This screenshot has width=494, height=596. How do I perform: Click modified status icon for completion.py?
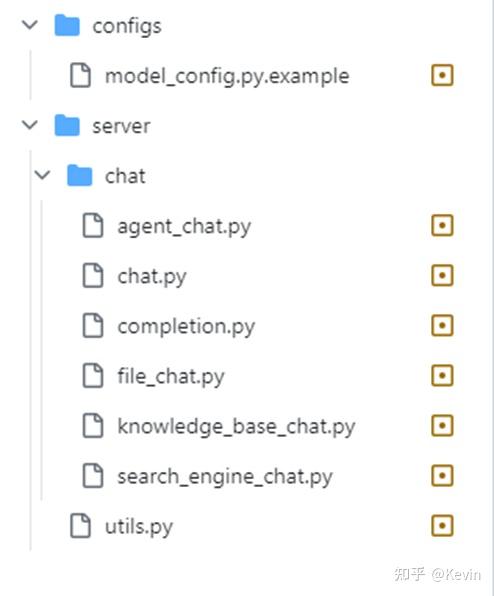click(x=442, y=325)
